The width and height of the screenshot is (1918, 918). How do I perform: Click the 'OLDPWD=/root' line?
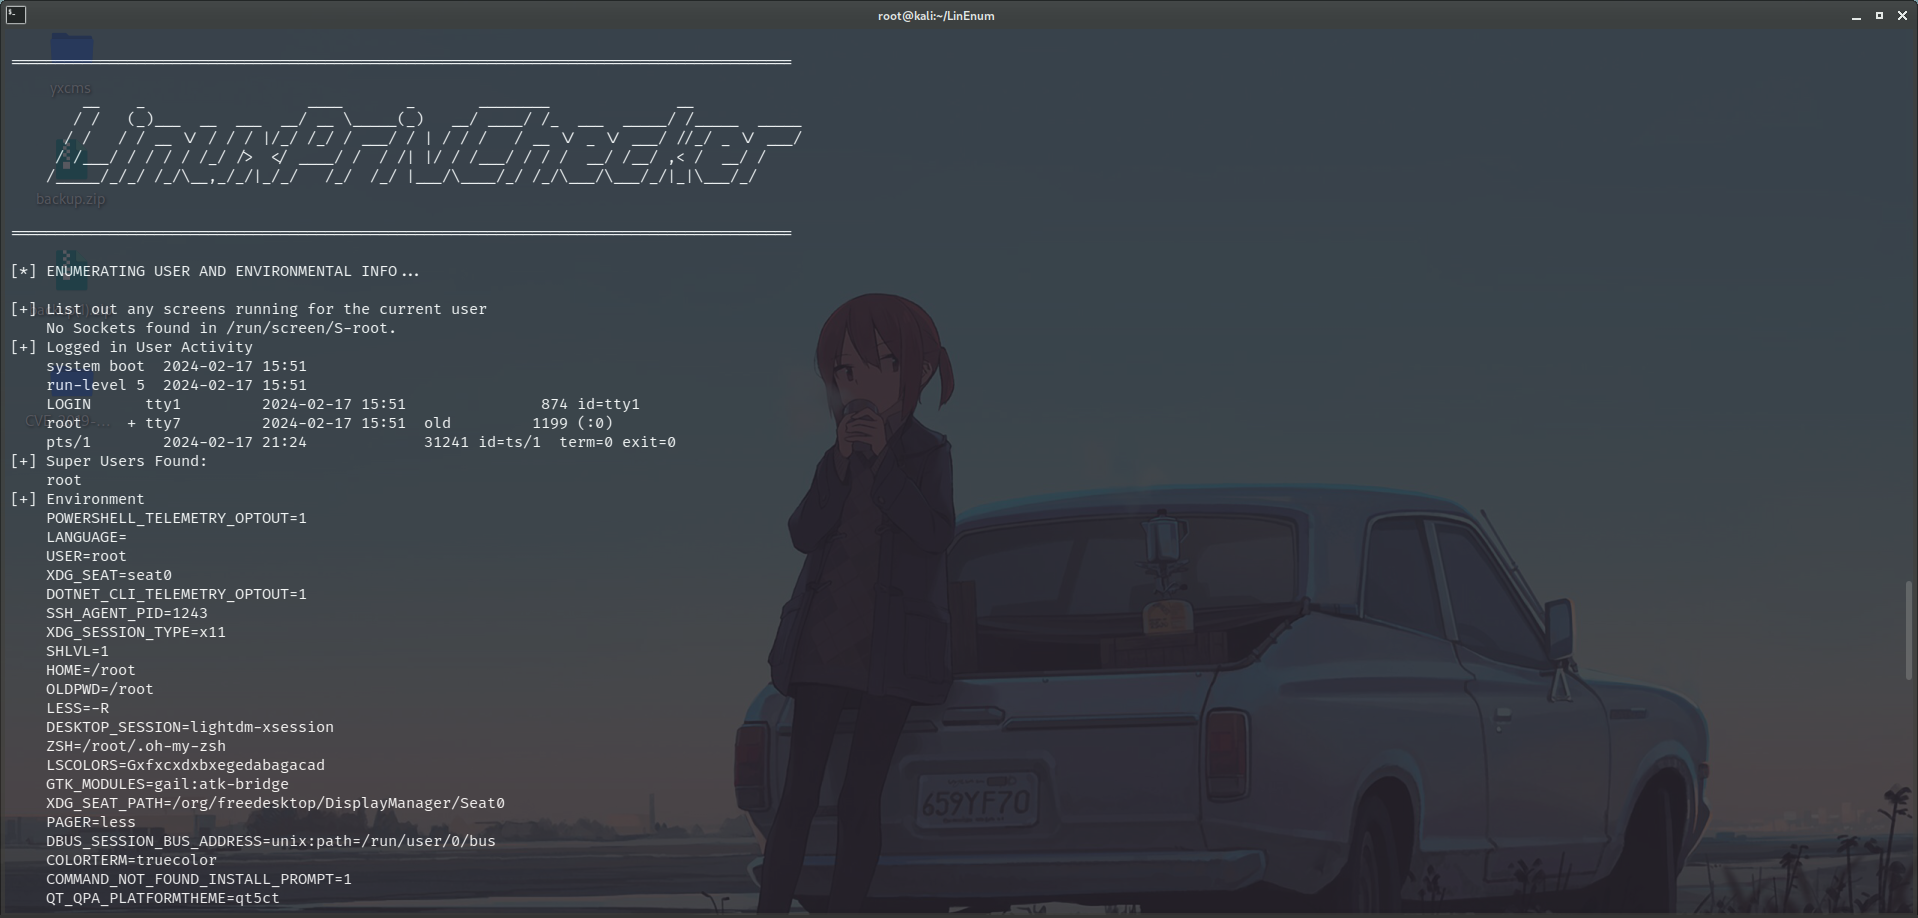[100, 689]
